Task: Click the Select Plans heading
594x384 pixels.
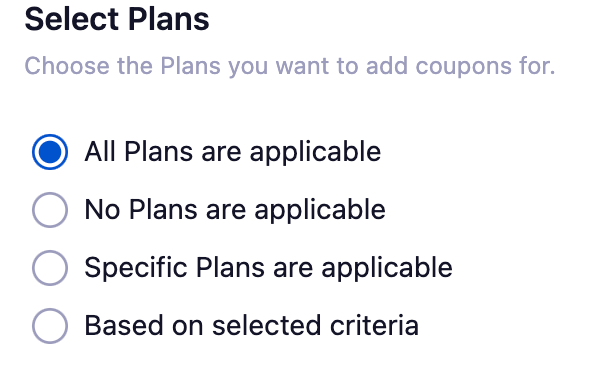Action: point(117,19)
